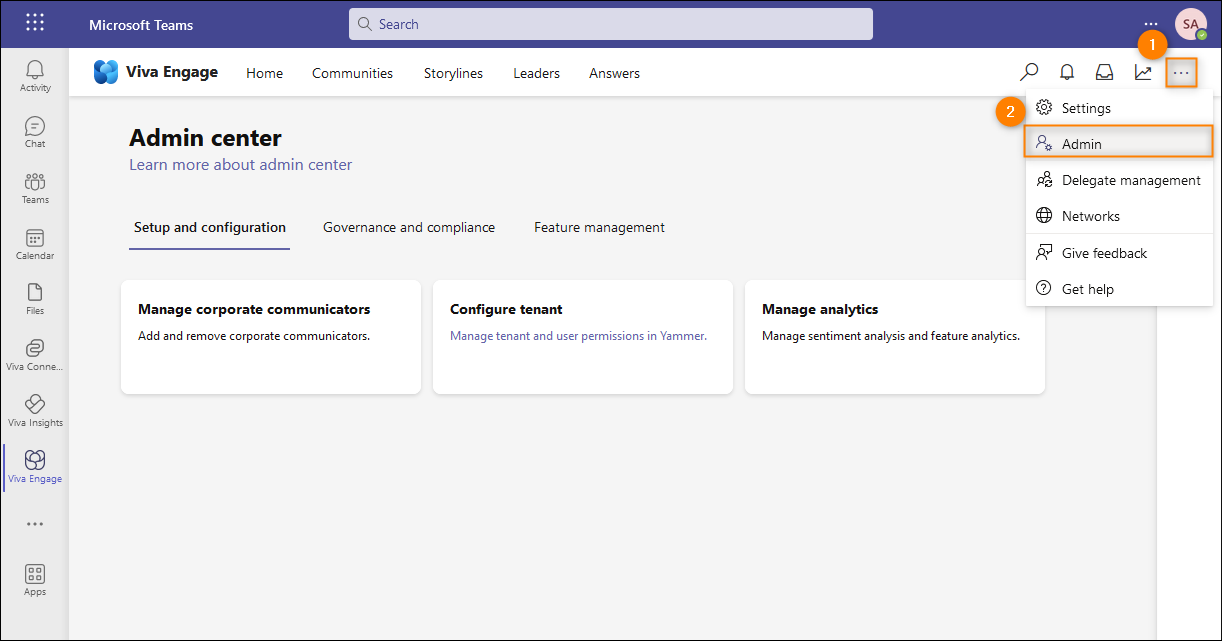Click the Viva Engage logo icon
Viewport: 1222px width, 641px height.
[106, 72]
